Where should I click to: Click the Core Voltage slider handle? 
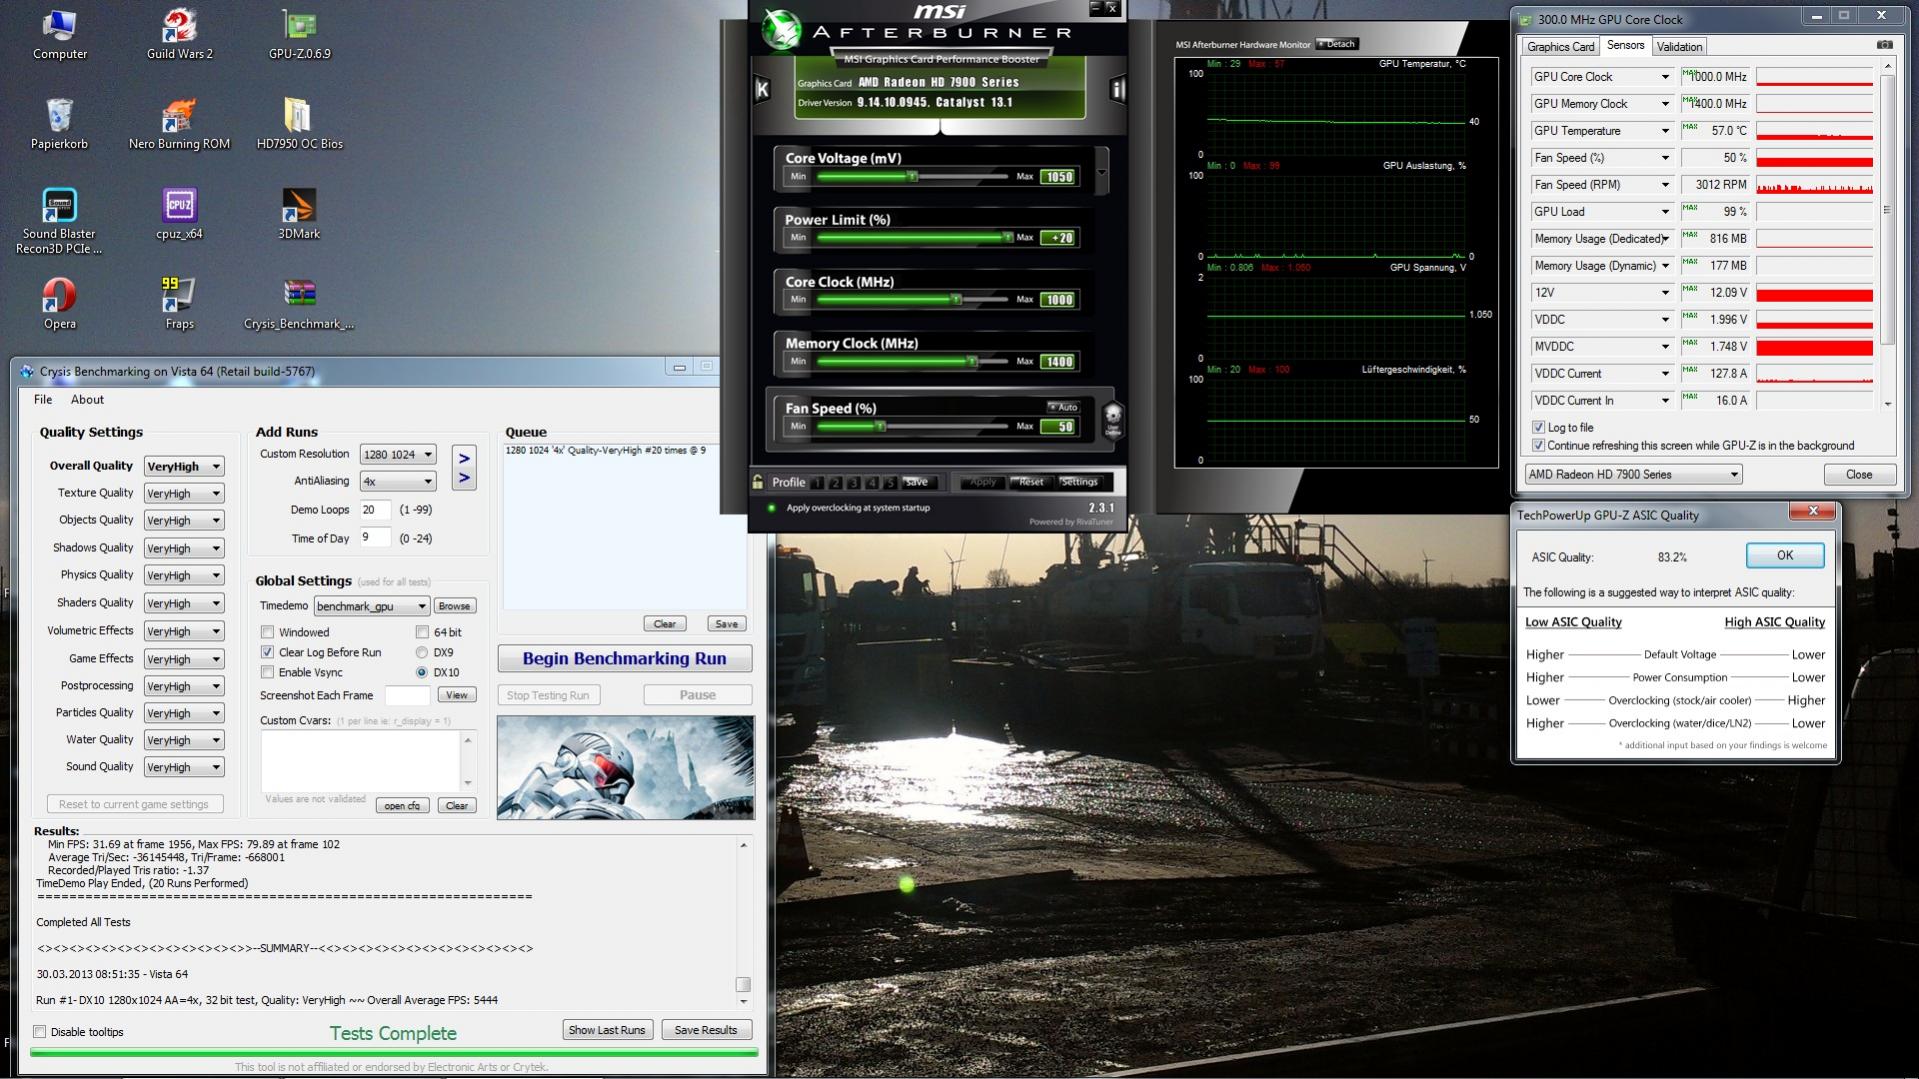[912, 176]
